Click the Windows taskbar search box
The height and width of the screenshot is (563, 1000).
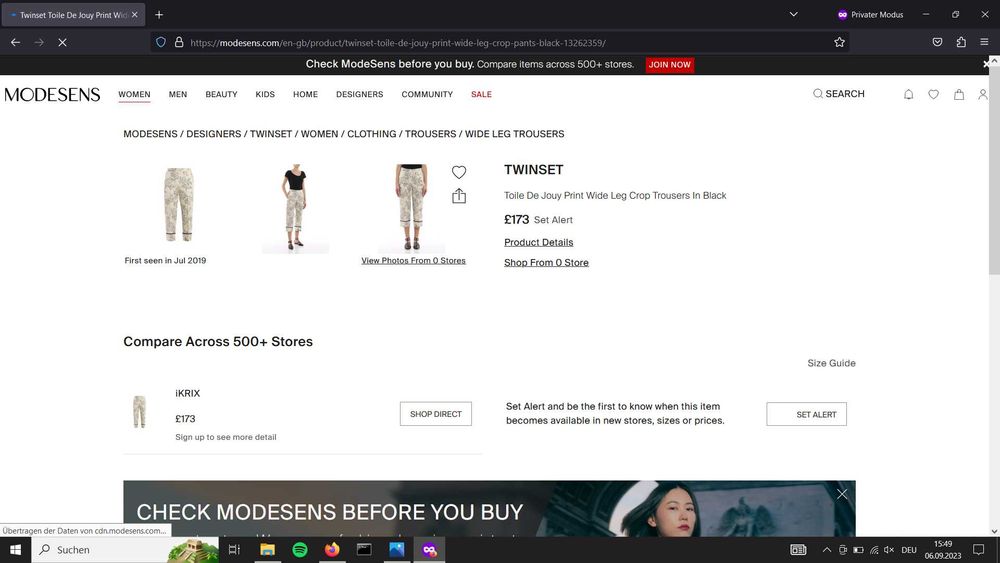tap(124, 550)
